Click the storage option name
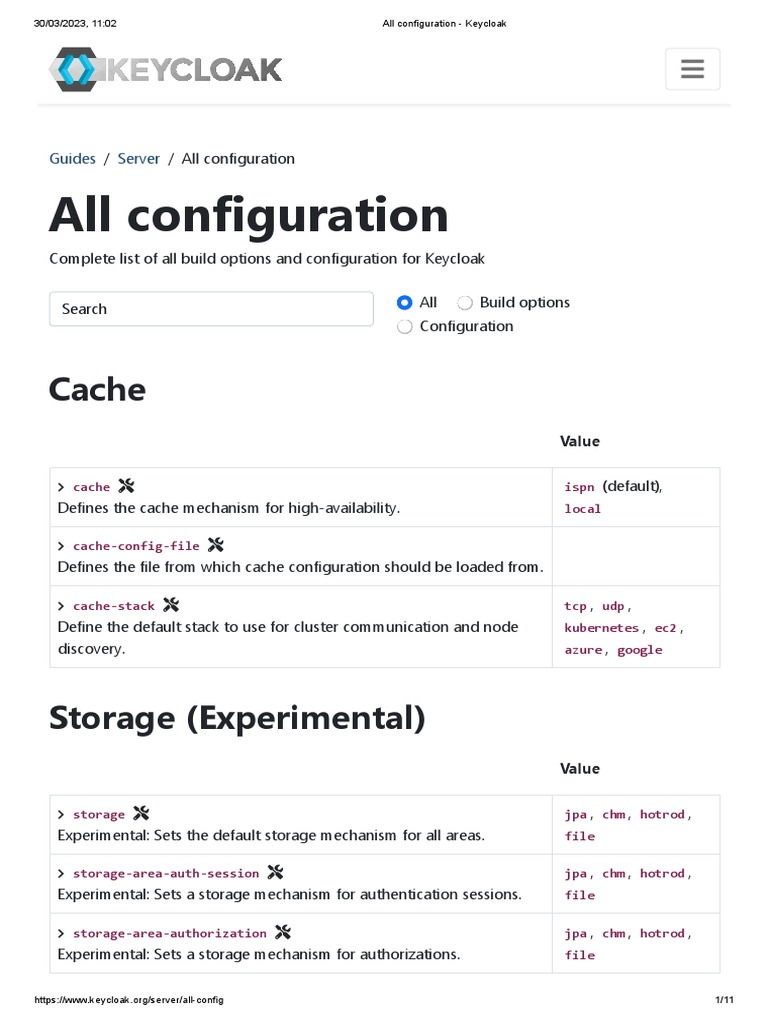The width and height of the screenshot is (768, 1024). tap(99, 815)
